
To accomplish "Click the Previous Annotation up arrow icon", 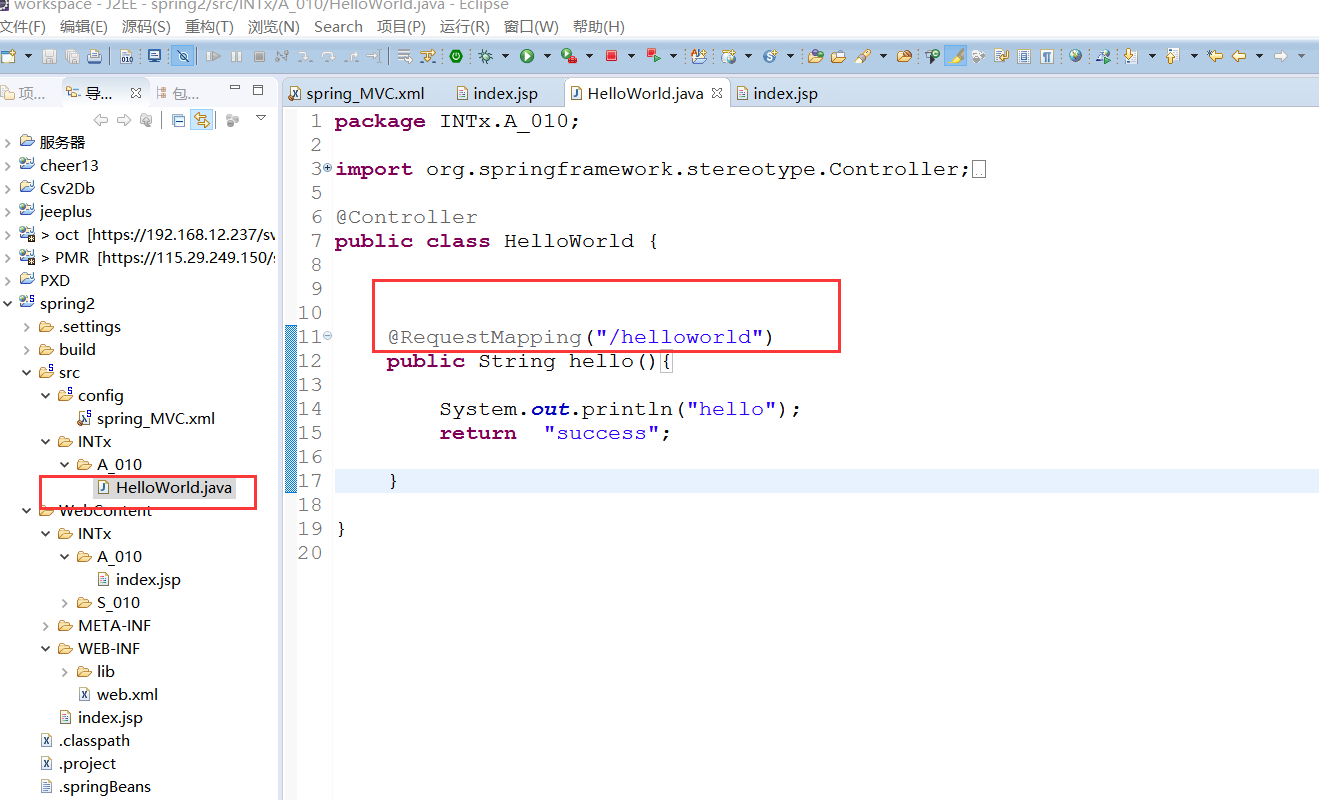I will tap(1171, 56).
